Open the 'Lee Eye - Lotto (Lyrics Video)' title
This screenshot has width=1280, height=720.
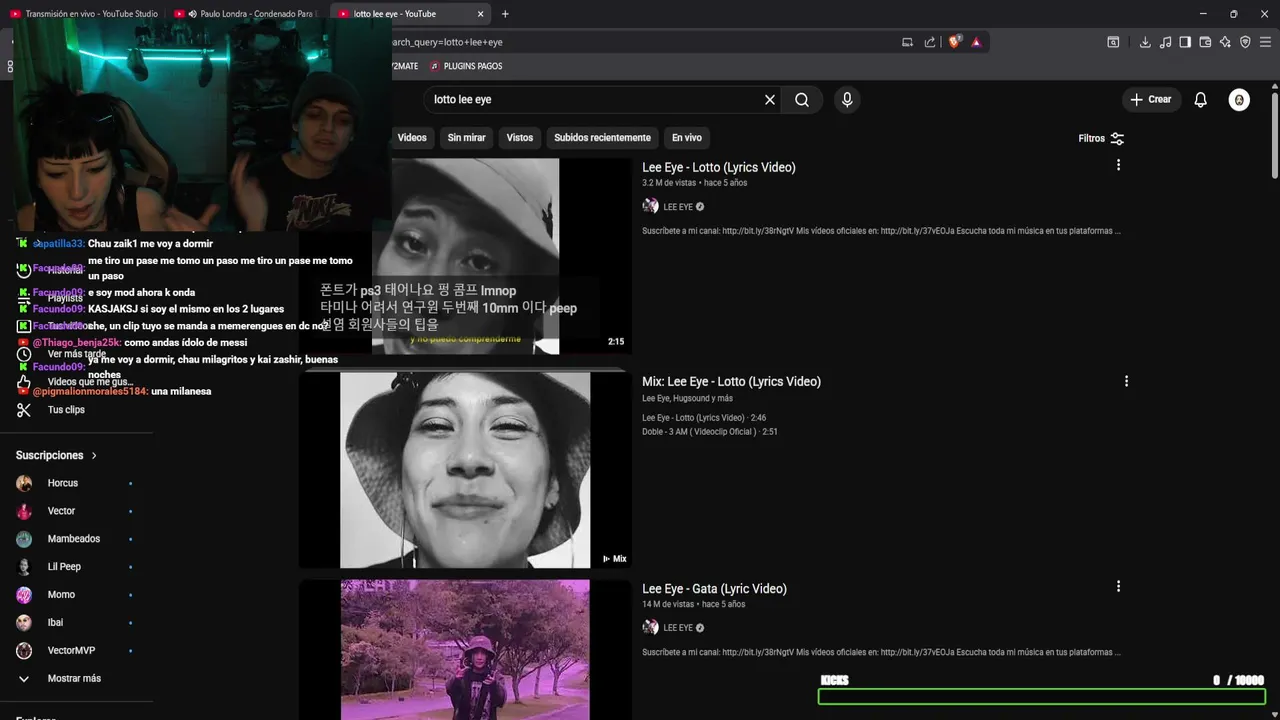[x=719, y=167]
